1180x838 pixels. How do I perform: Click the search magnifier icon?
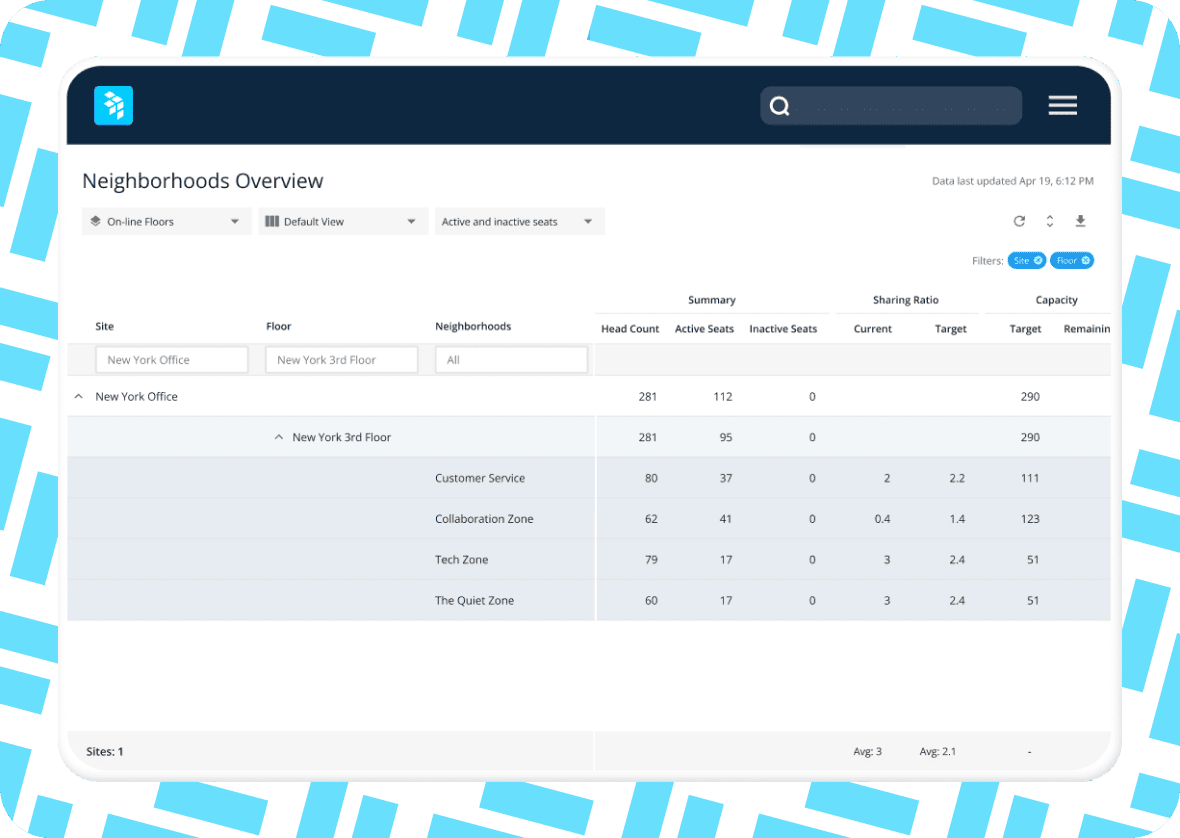(x=780, y=106)
